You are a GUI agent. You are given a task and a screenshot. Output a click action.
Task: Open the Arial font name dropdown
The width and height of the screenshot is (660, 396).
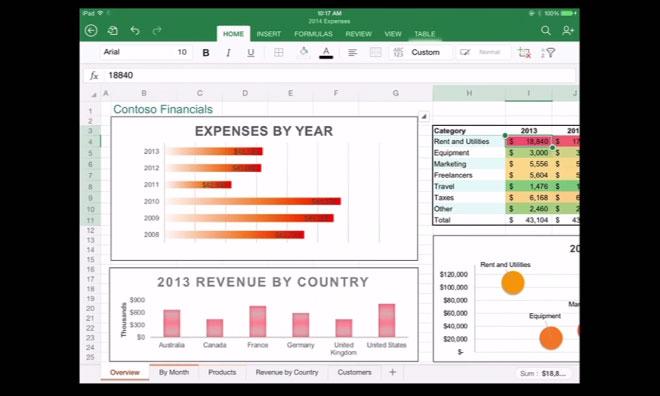coord(137,52)
